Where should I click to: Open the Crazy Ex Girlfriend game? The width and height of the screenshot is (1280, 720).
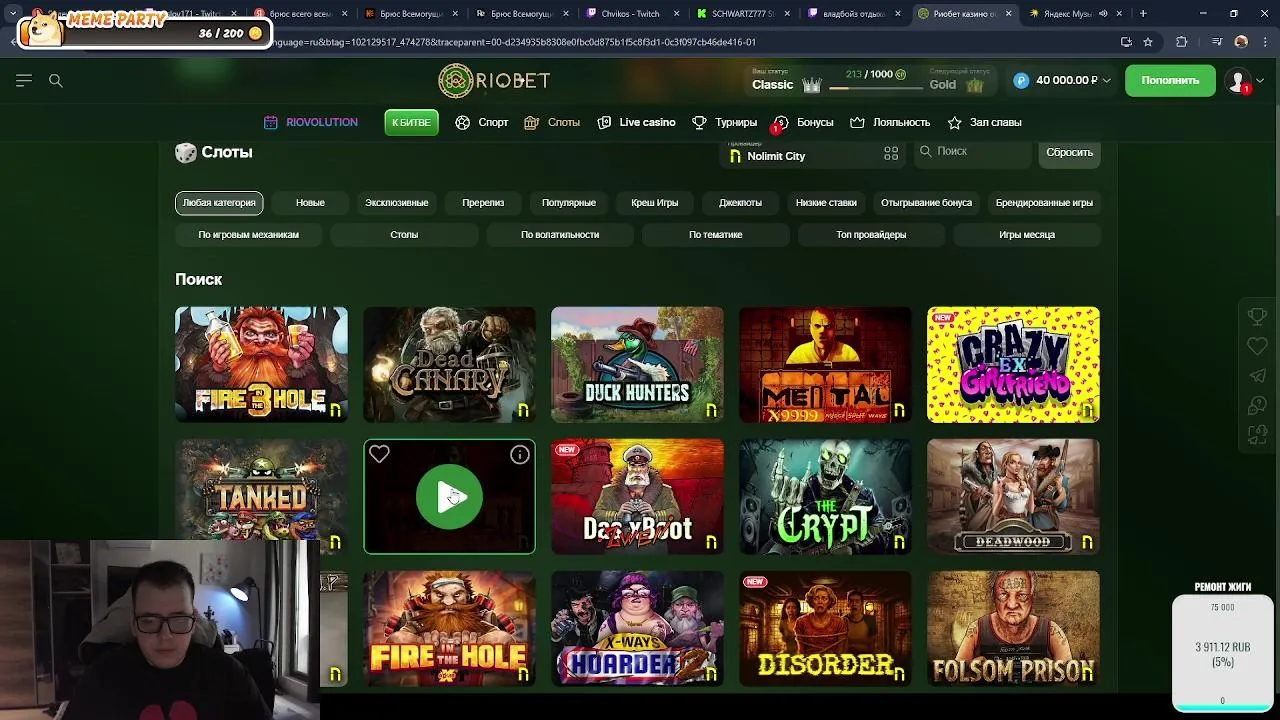pyautogui.click(x=1013, y=364)
